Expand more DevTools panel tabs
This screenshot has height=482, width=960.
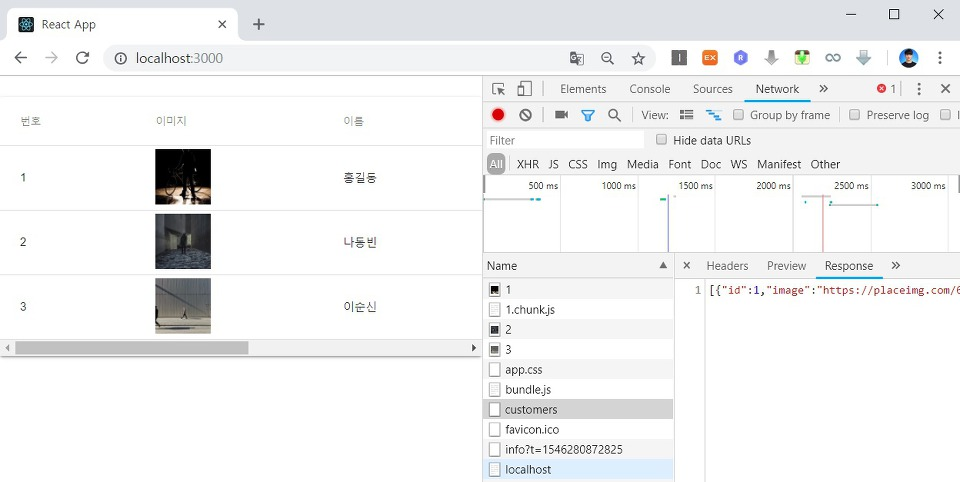tap(823, 89)
